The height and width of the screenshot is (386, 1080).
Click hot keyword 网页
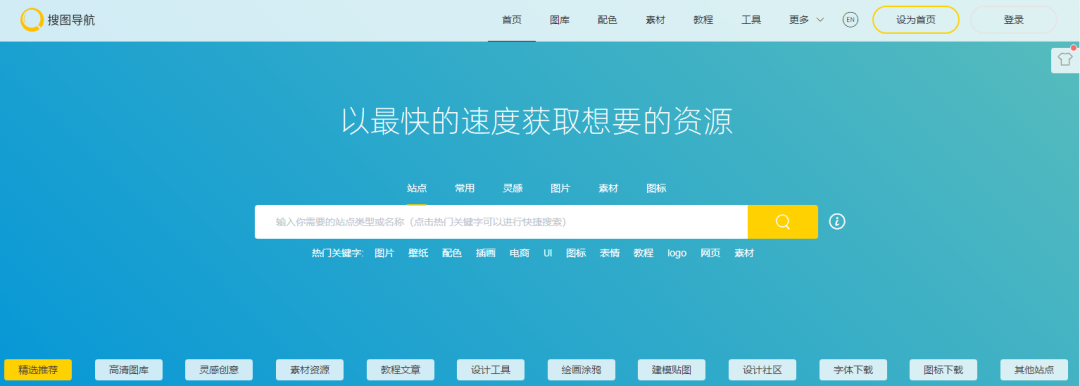coord(710,254)
